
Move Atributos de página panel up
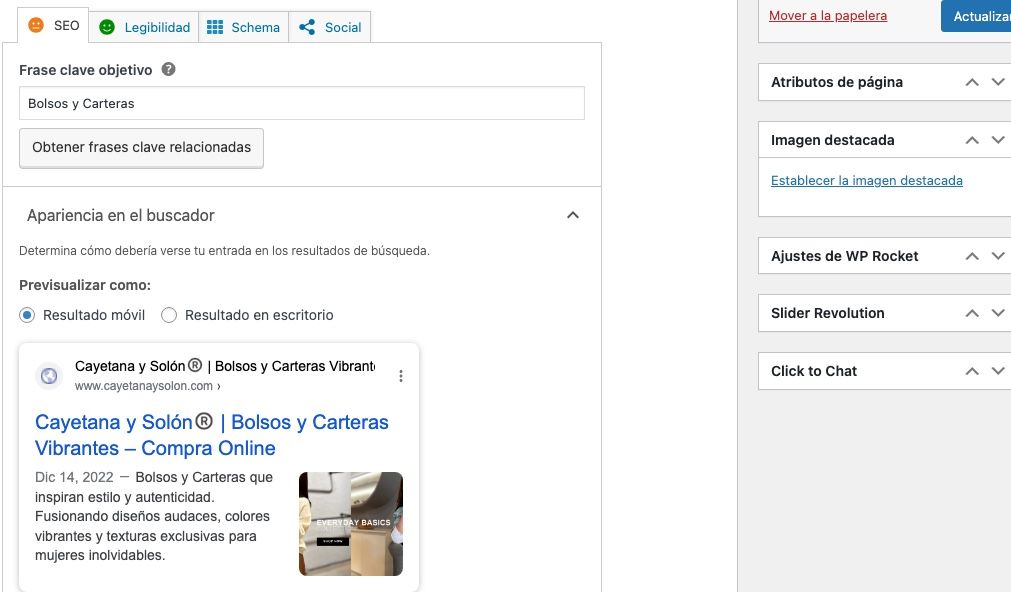pyautogui.click(x=972, y=82)
